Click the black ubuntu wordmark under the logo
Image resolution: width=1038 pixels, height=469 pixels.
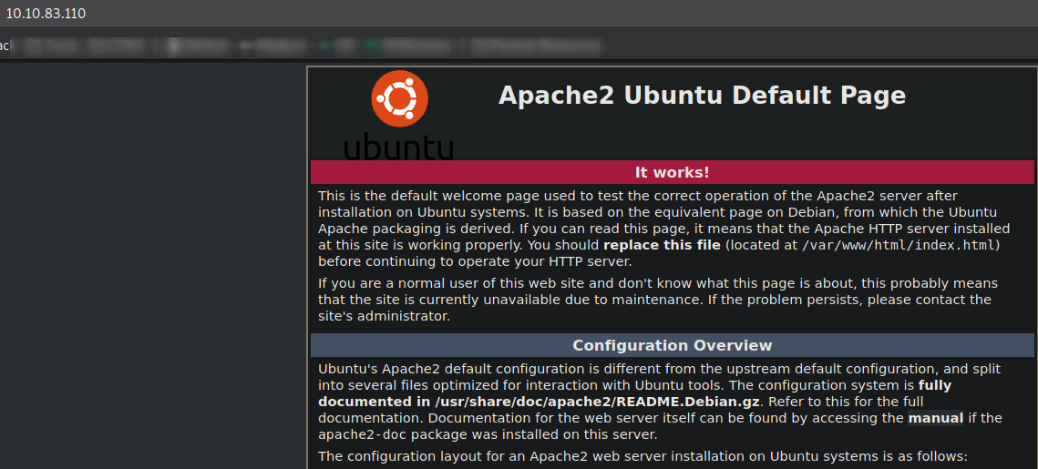pyautogui.click(x=399, y=147)
